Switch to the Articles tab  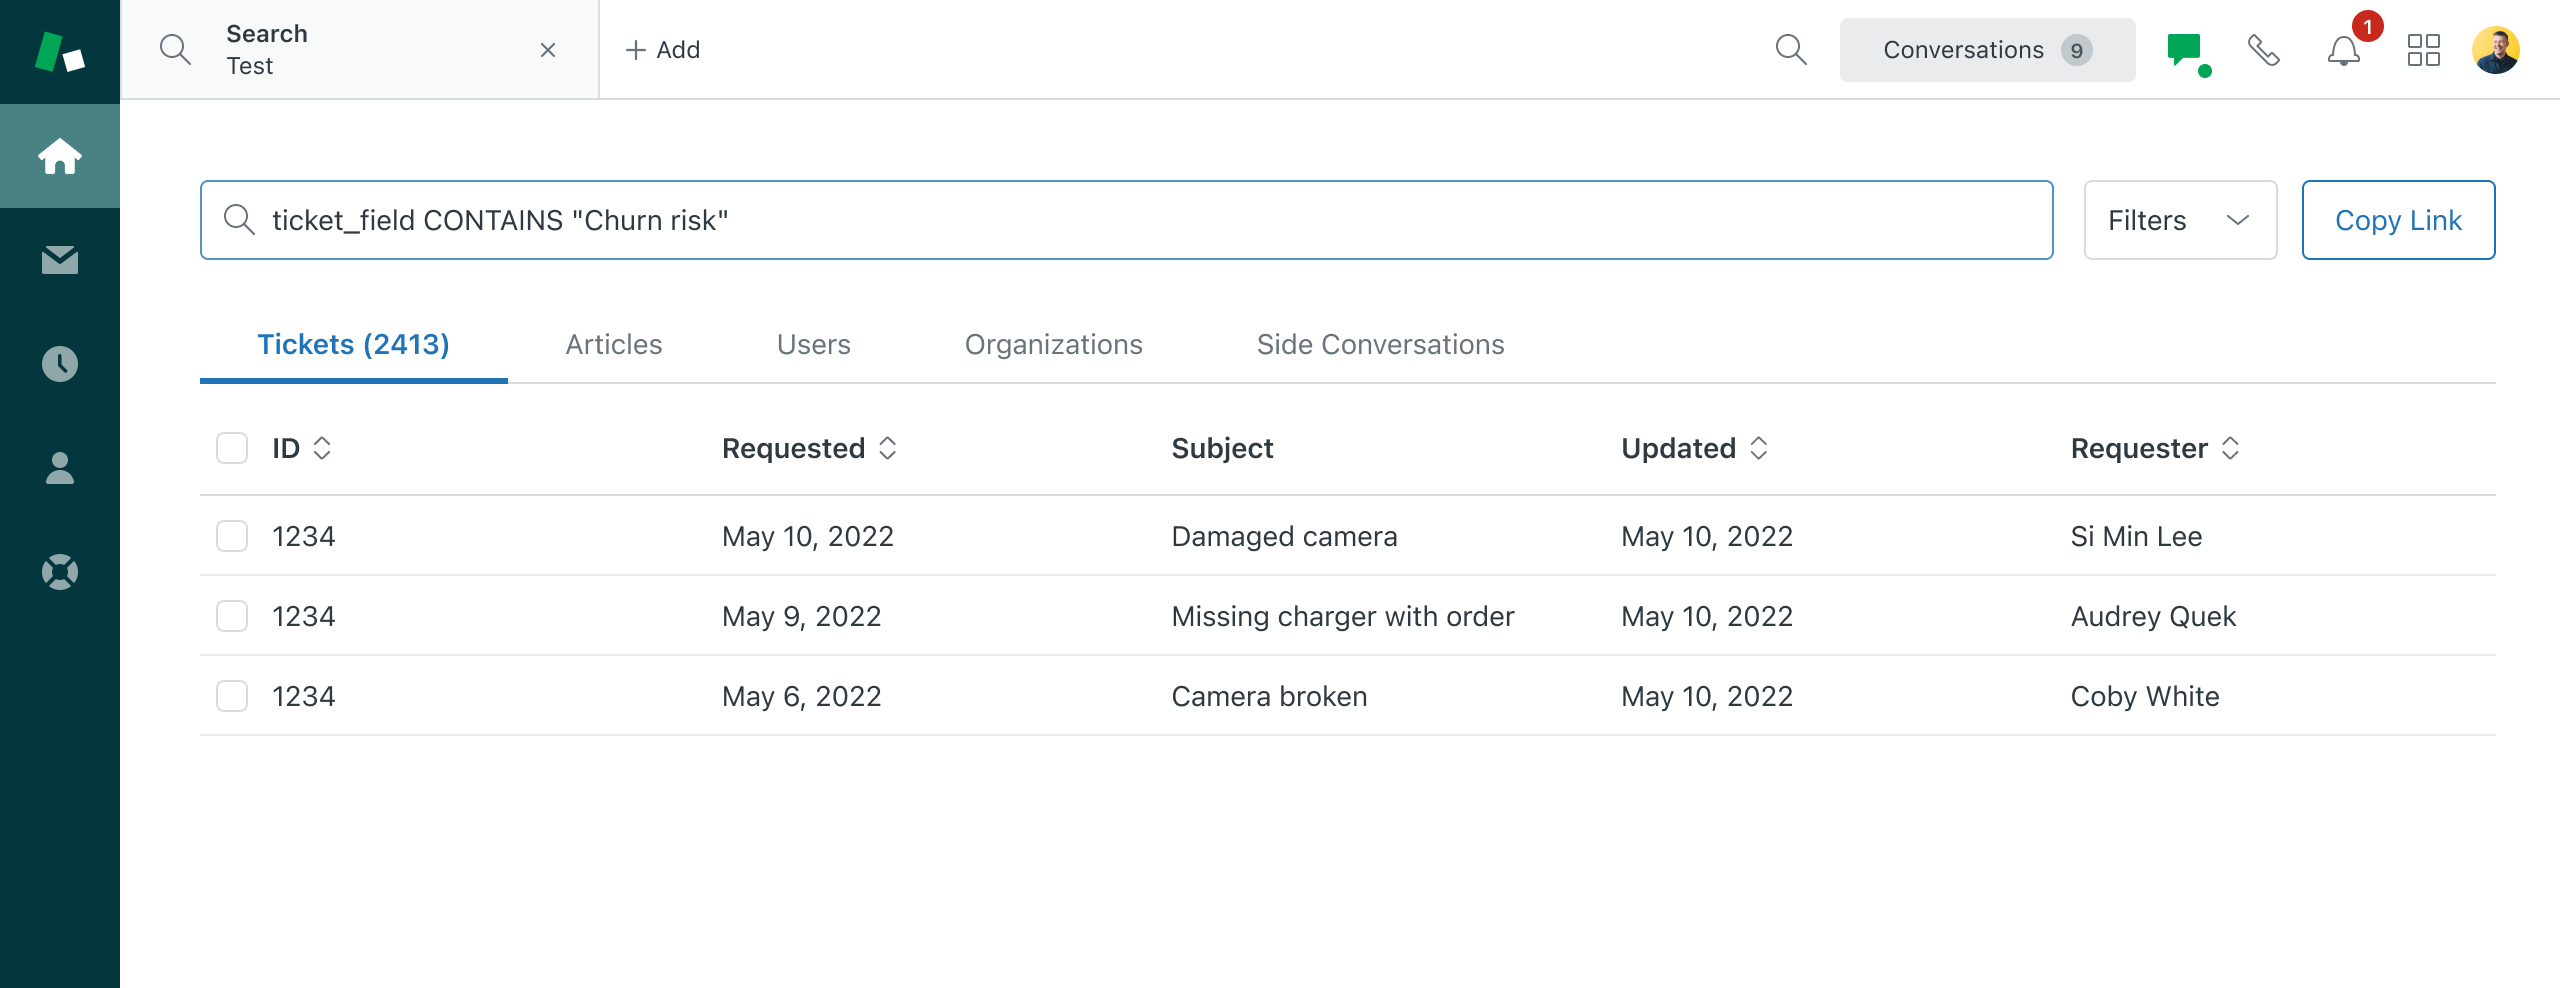pyautogui.click(x=614, y=344)
